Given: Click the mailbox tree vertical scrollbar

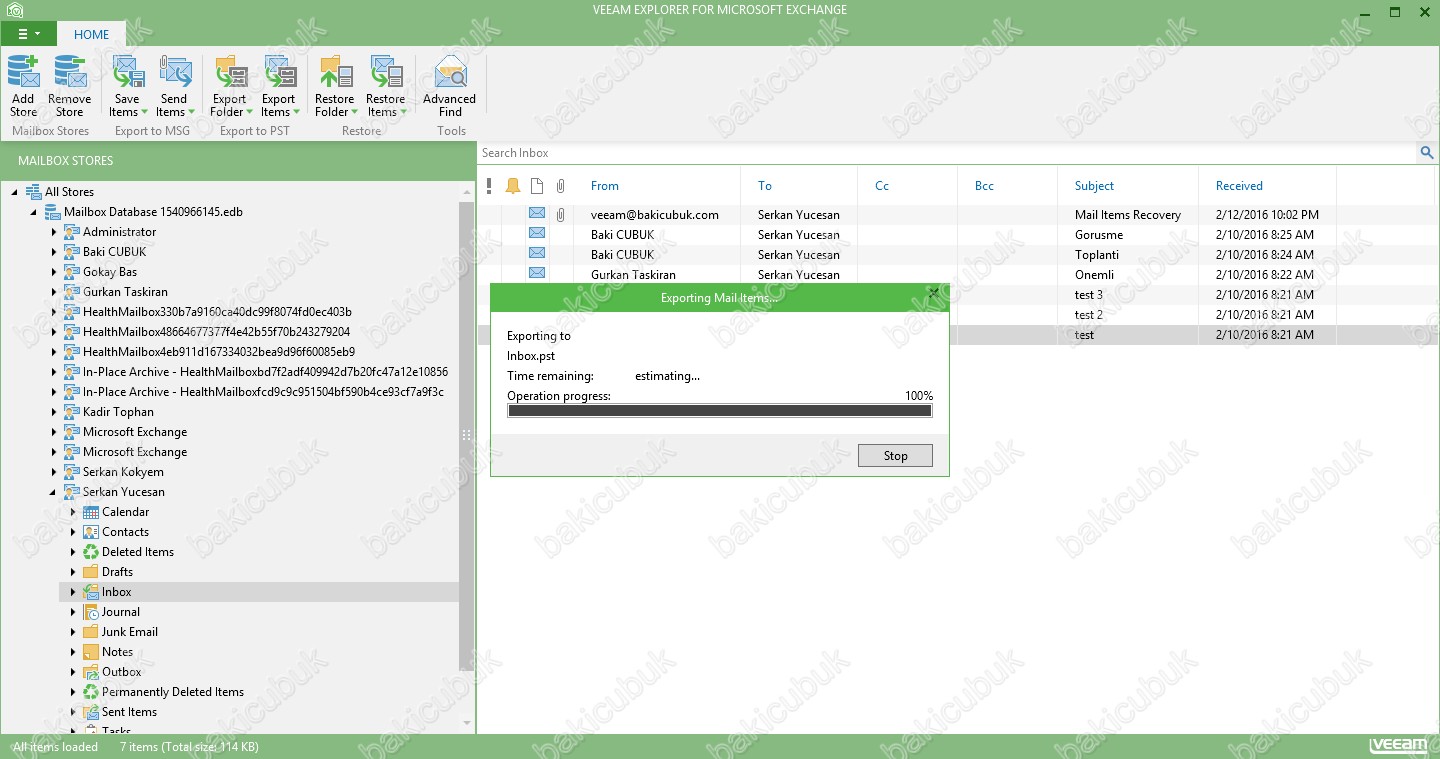Looking at the screenshot, I should pos(467,435).
